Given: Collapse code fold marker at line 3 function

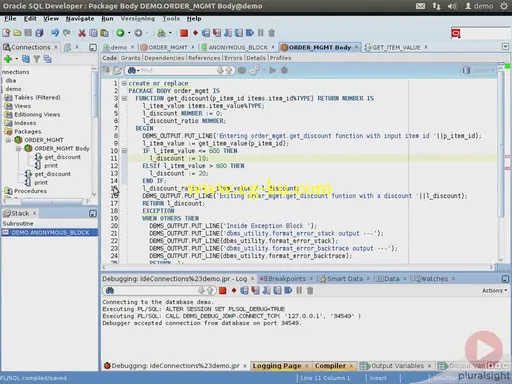Looking at the screenshot, I should (x=124, y=98).
